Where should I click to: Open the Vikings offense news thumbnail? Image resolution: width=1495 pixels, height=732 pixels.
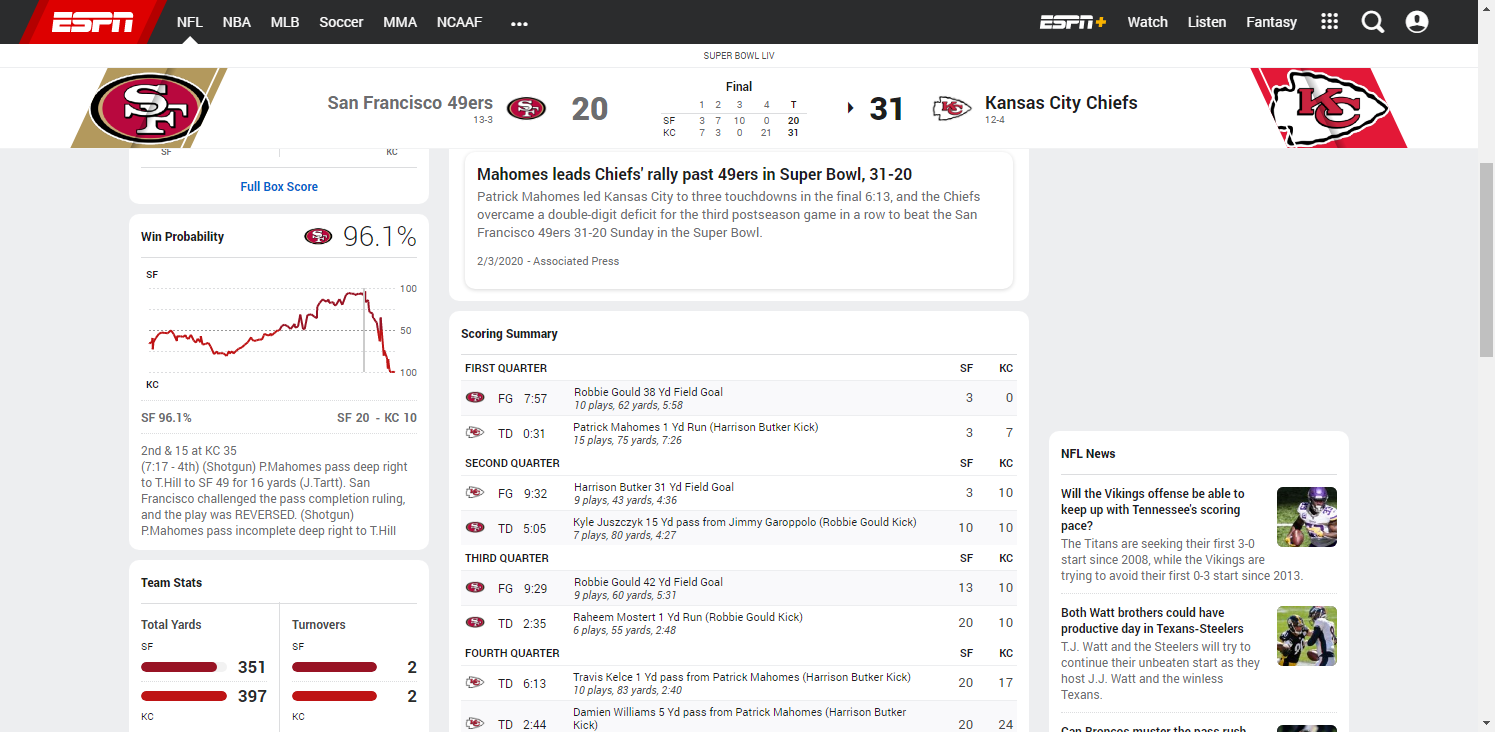click(1306, 517)
